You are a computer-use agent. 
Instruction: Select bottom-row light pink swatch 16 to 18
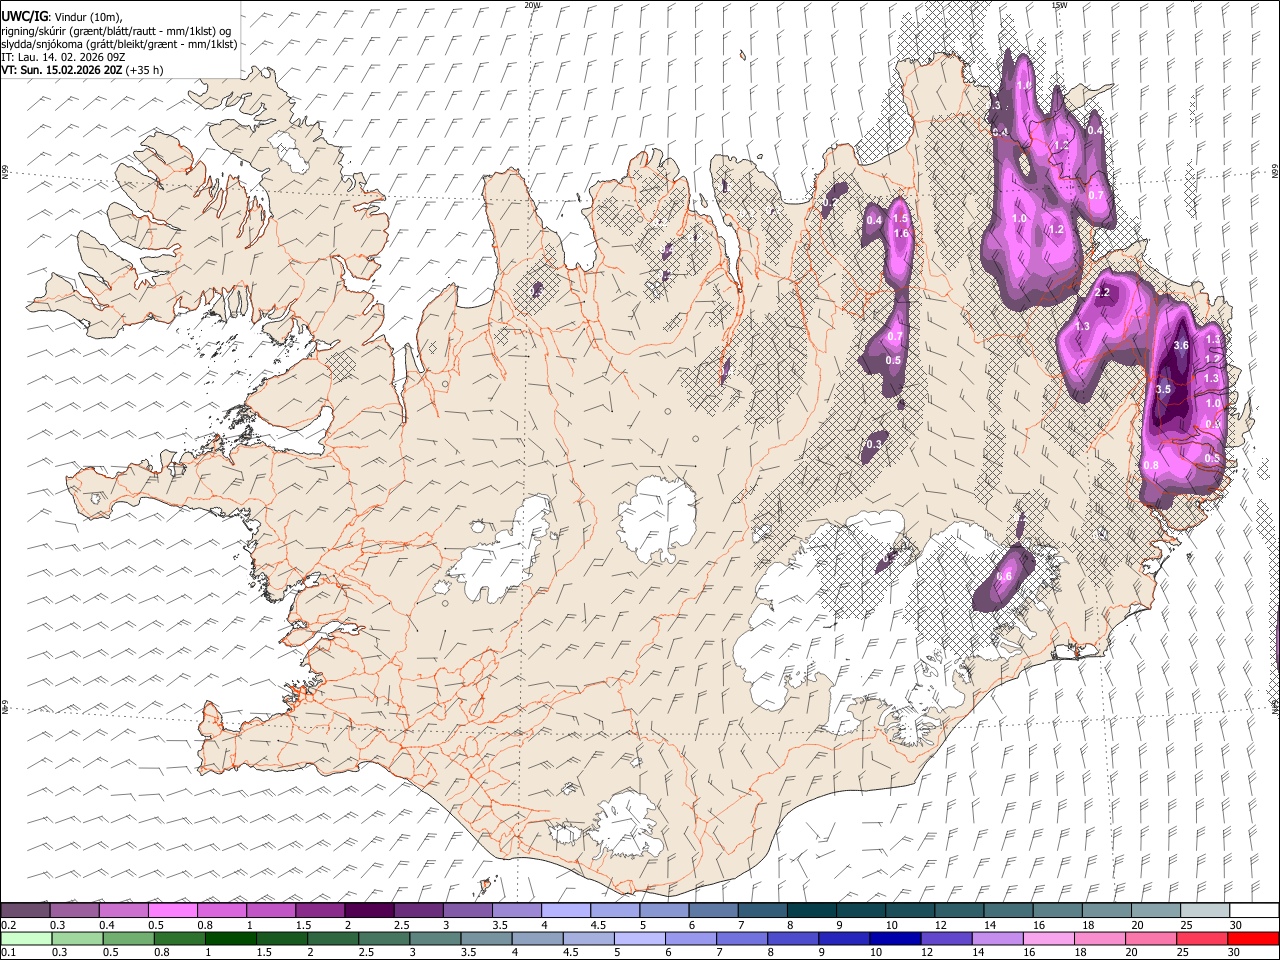click(x=1047, y=938)
